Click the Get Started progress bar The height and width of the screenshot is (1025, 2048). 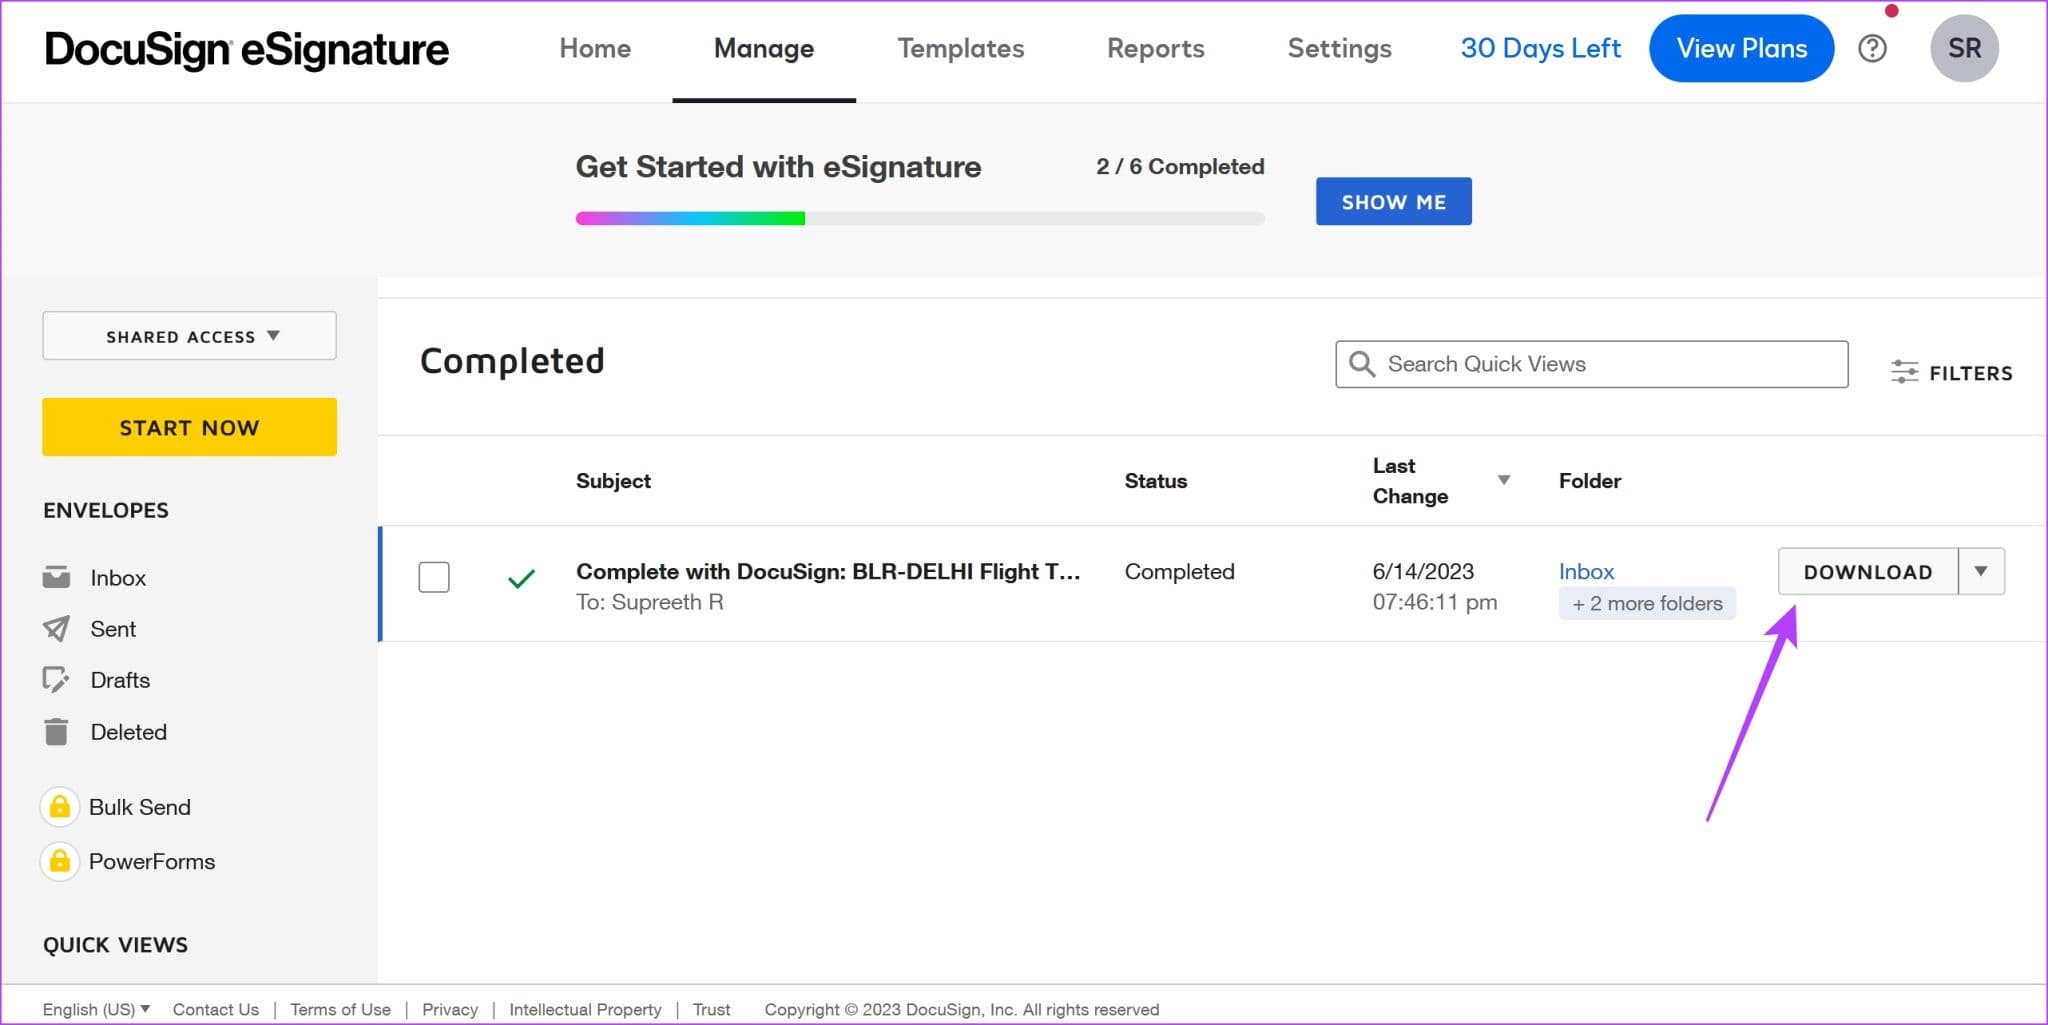[x=920, y=218]
